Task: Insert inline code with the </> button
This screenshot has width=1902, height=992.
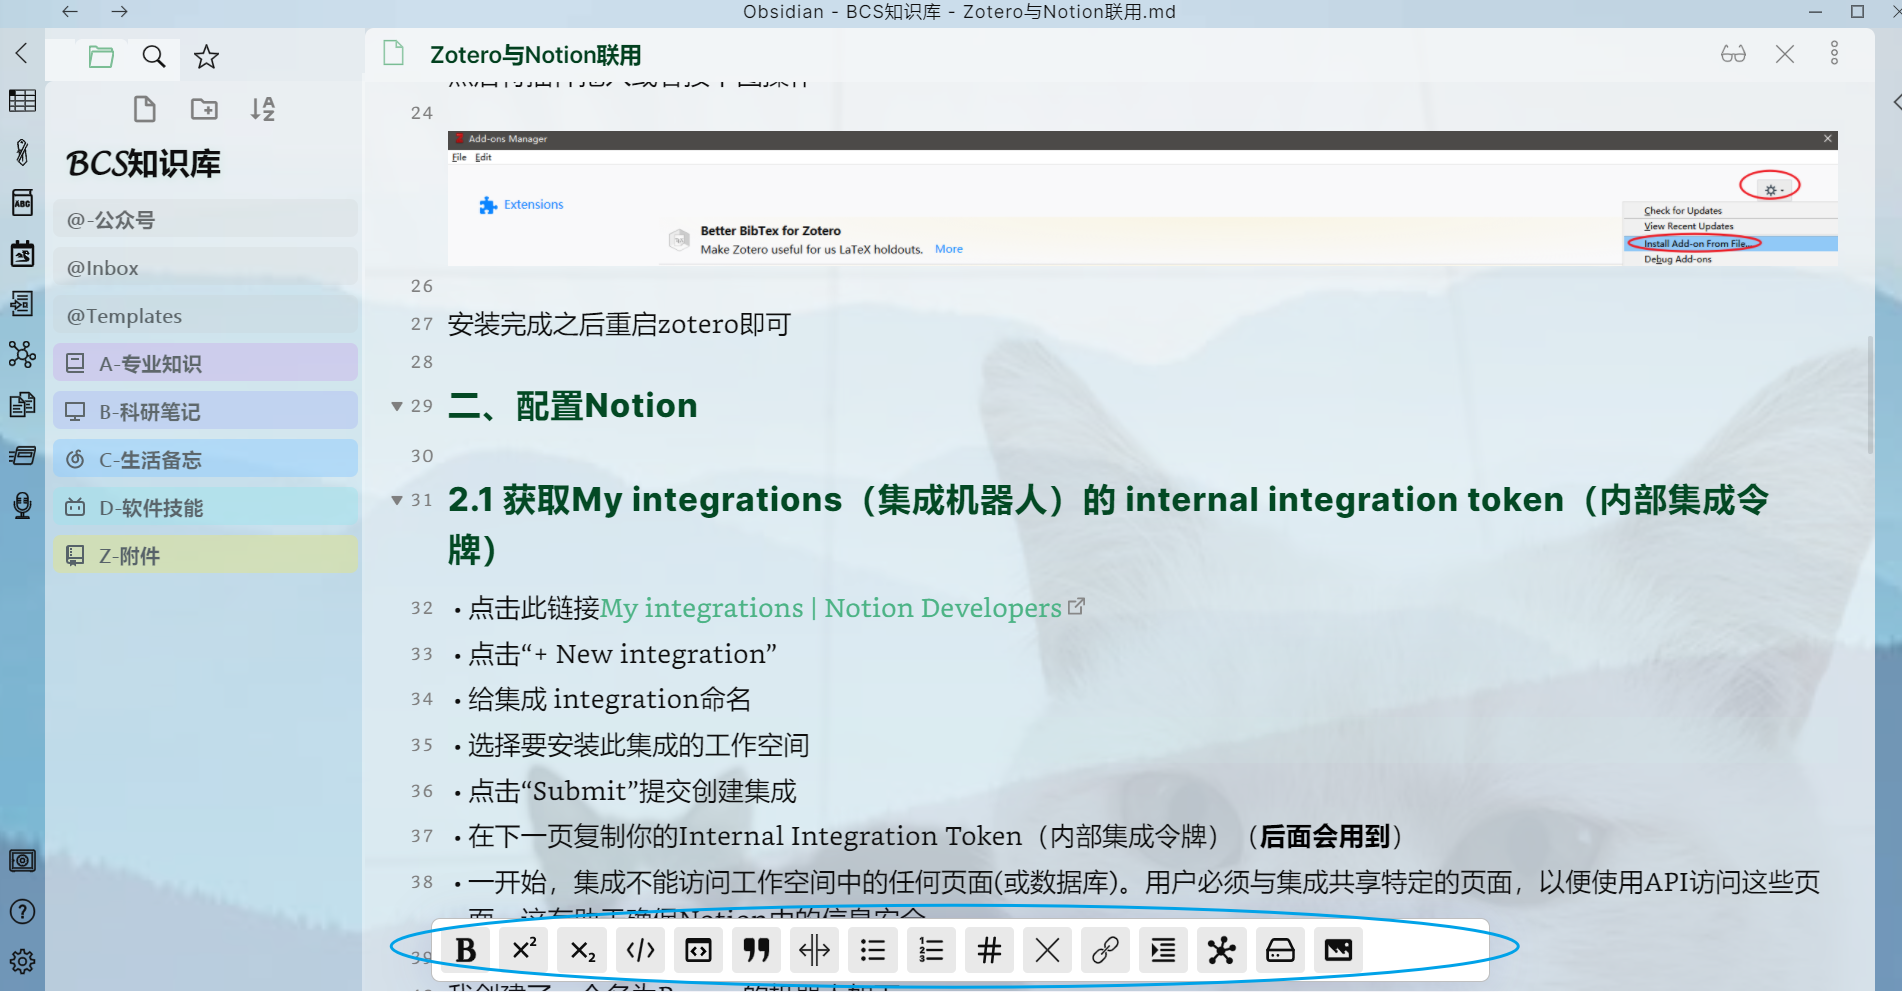Action: 640,950
